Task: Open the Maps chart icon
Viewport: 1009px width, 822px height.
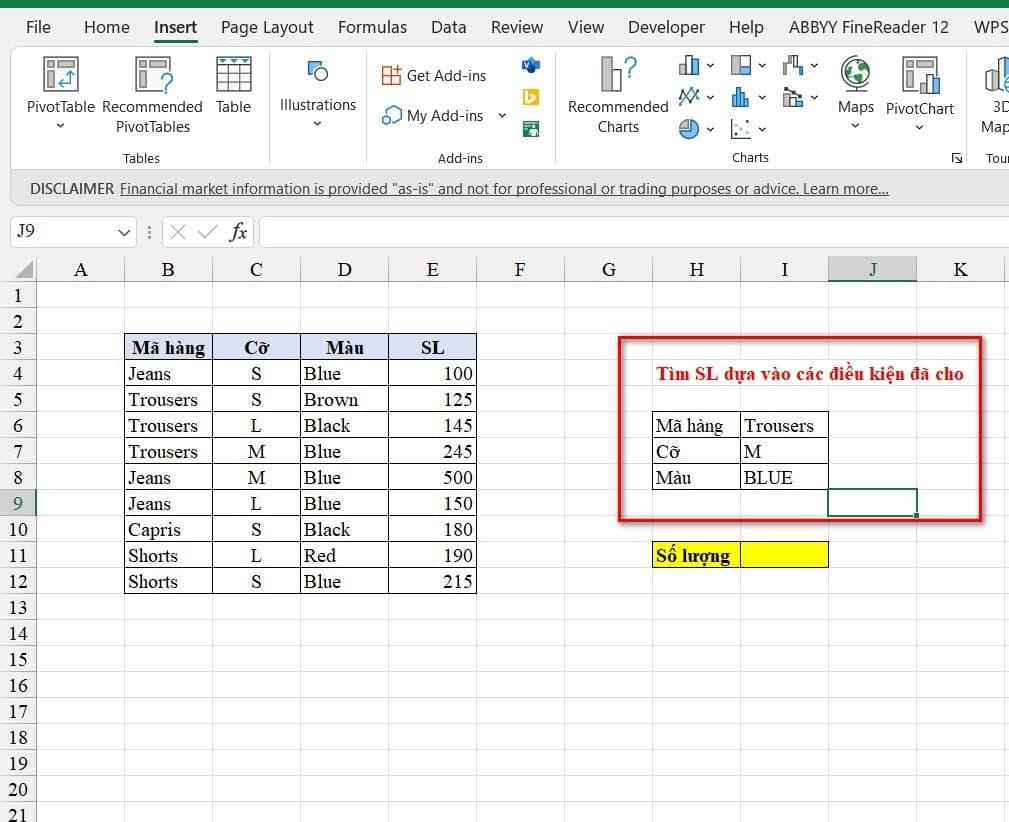Action: coord(855,76)
